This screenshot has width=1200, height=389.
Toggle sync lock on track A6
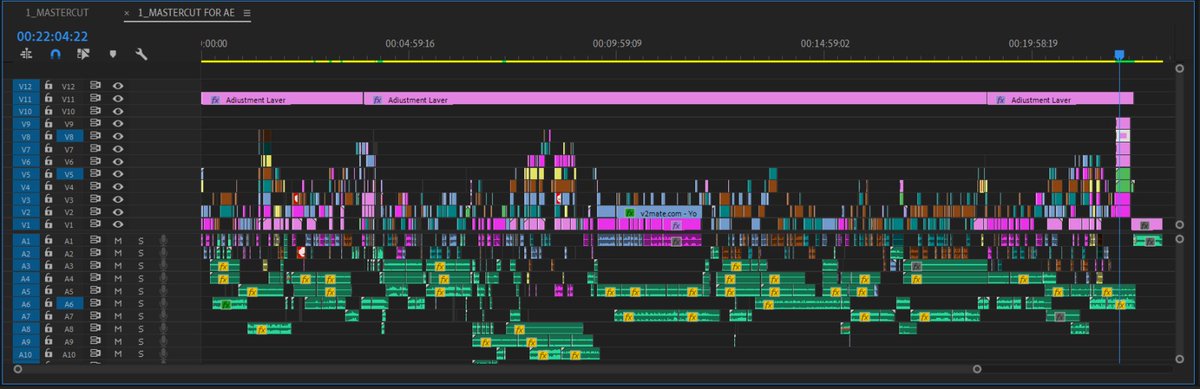click(96, 303)
